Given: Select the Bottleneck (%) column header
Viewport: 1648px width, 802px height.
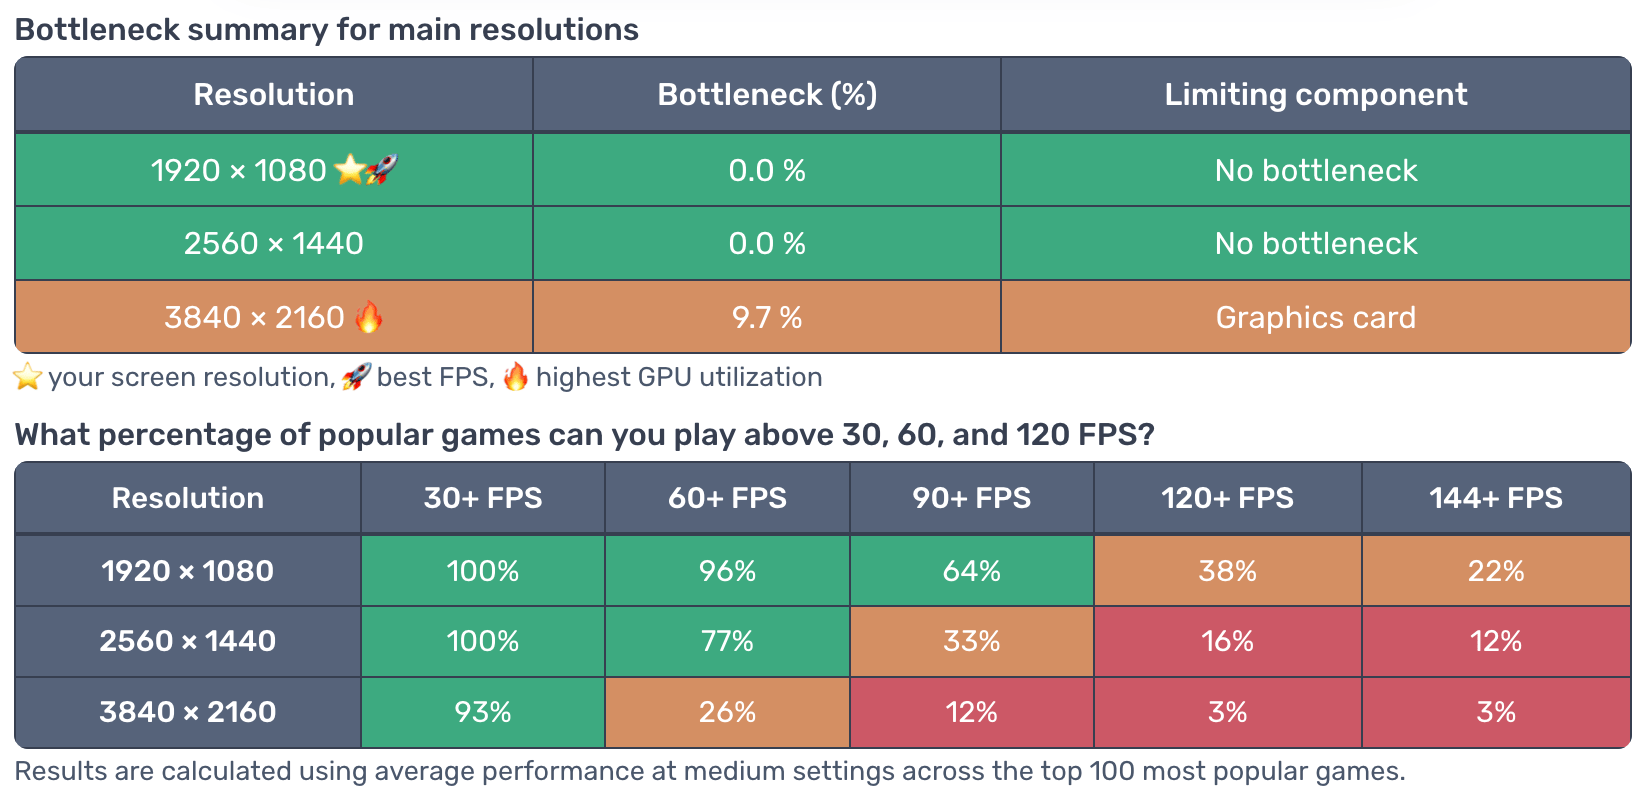Looking at the screenshot, I should (767, 95).
